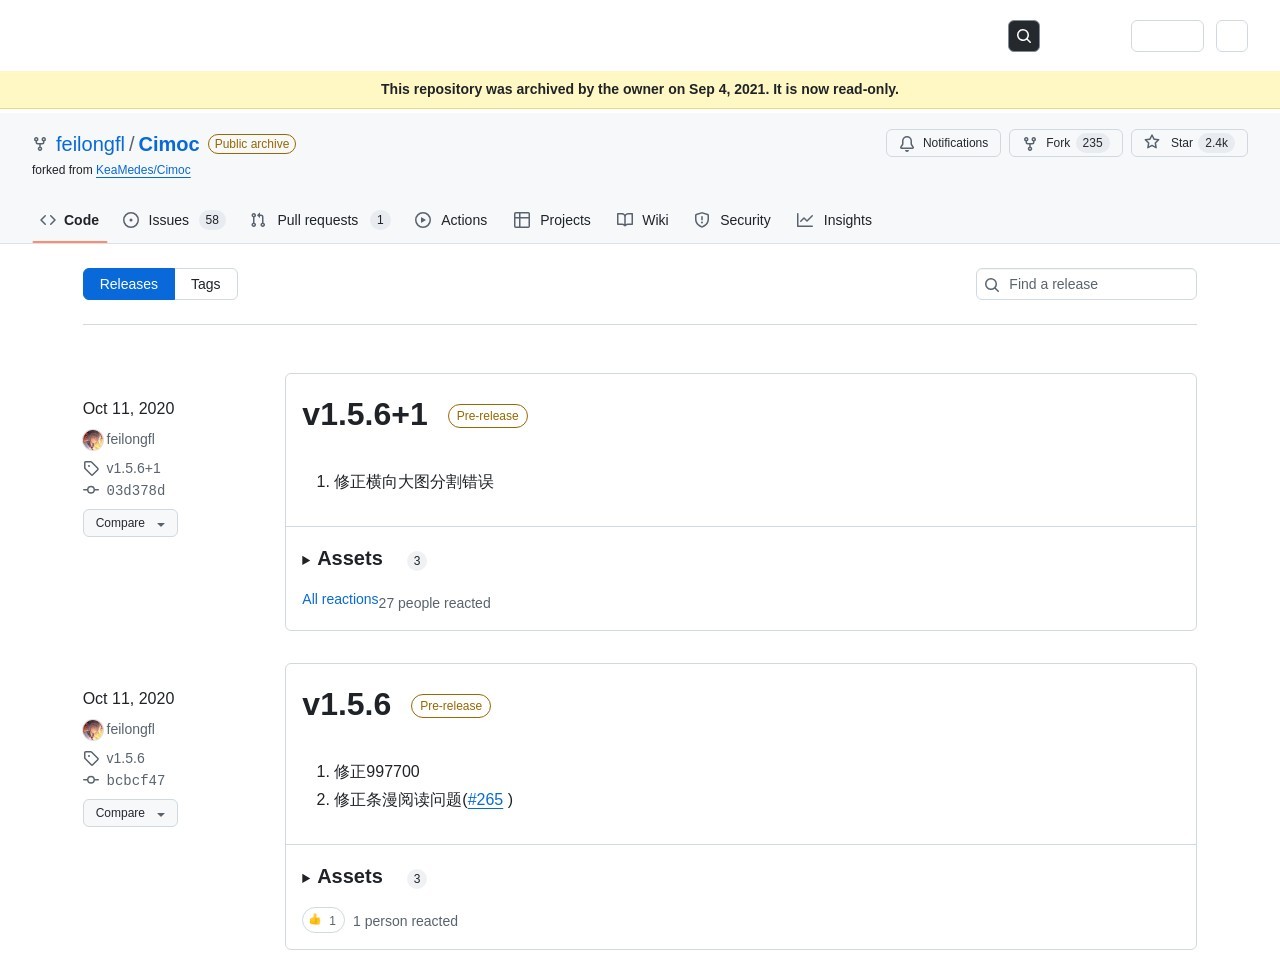Click the archived repository banner text
This screenshot has height=960, width=1280.
pyautogui.click(x=640, y=89)
